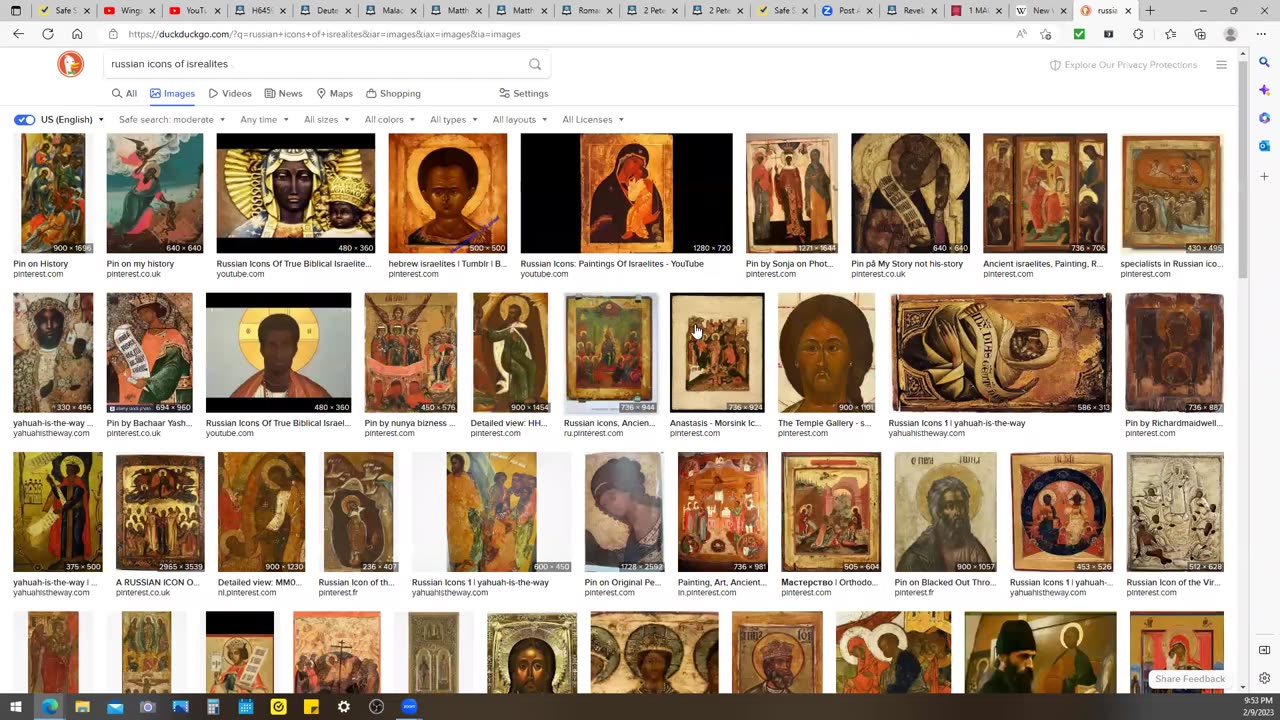The image size is (1280, 720).
Task: Open the sidebar settings gear
Action: (1264, 677)
